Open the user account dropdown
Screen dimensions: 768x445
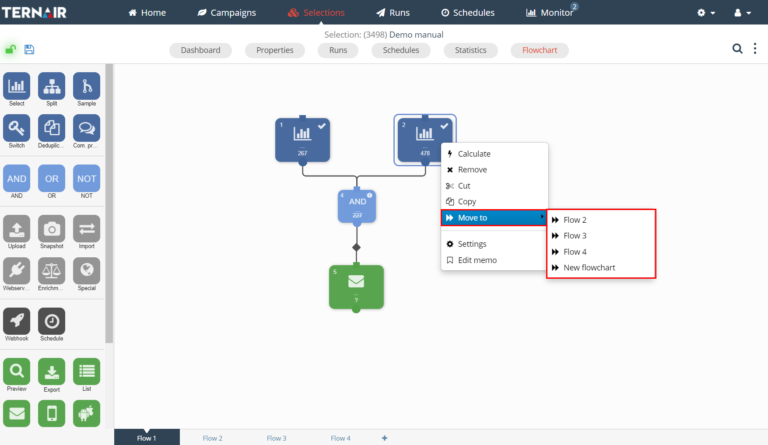pyautogui.click(x=742, y=13)
